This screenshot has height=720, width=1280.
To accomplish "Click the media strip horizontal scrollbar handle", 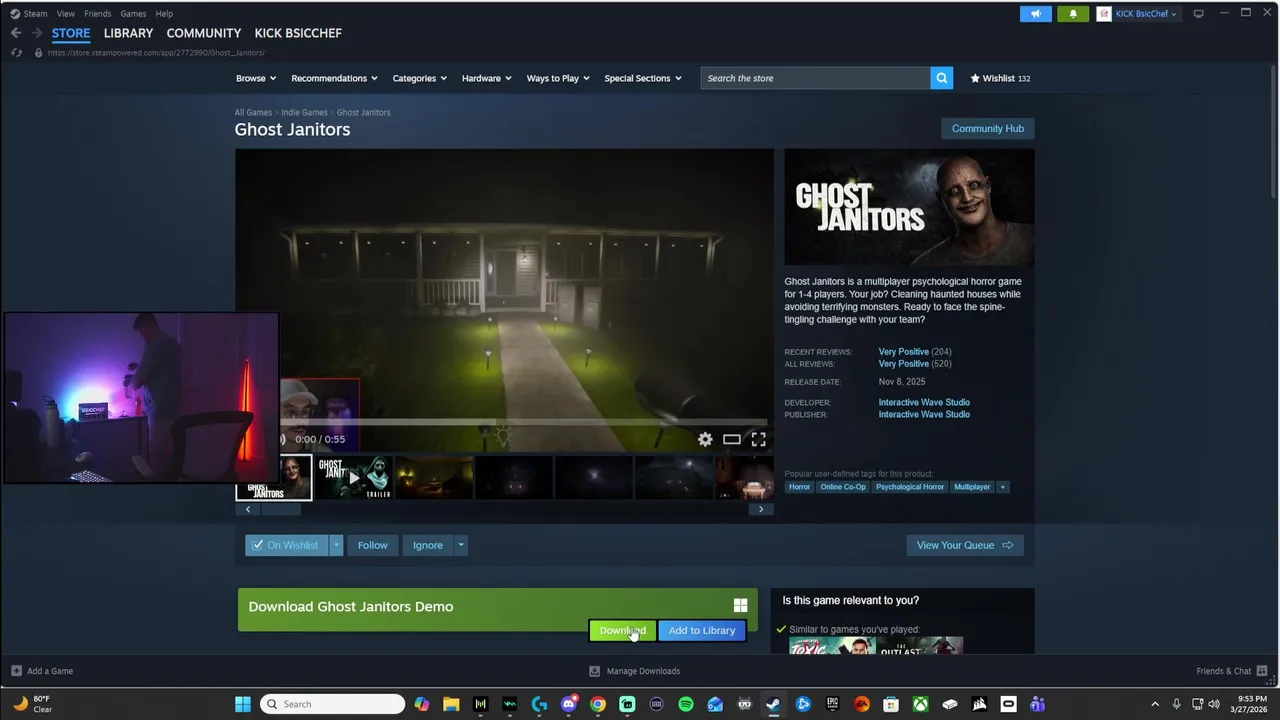I will point(280,509).
